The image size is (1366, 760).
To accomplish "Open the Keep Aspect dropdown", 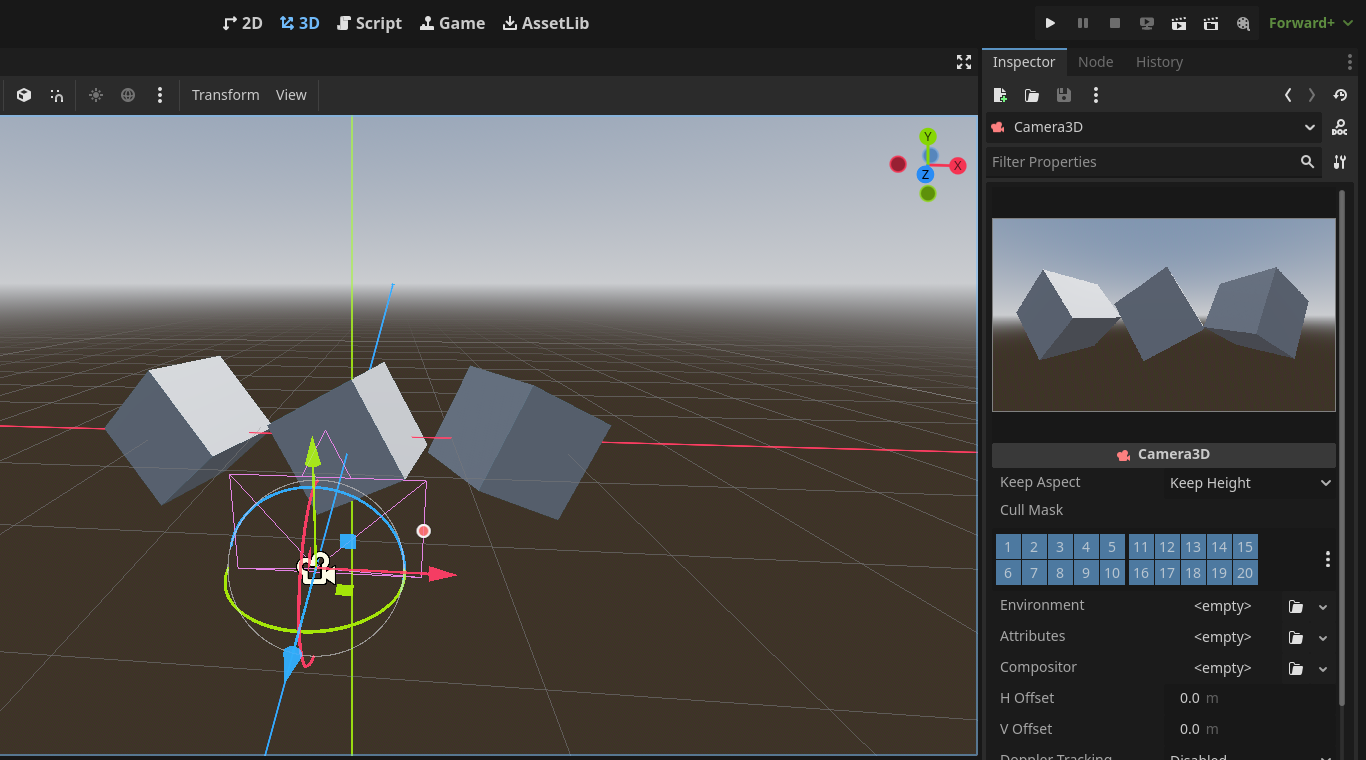I will 1249,483.
